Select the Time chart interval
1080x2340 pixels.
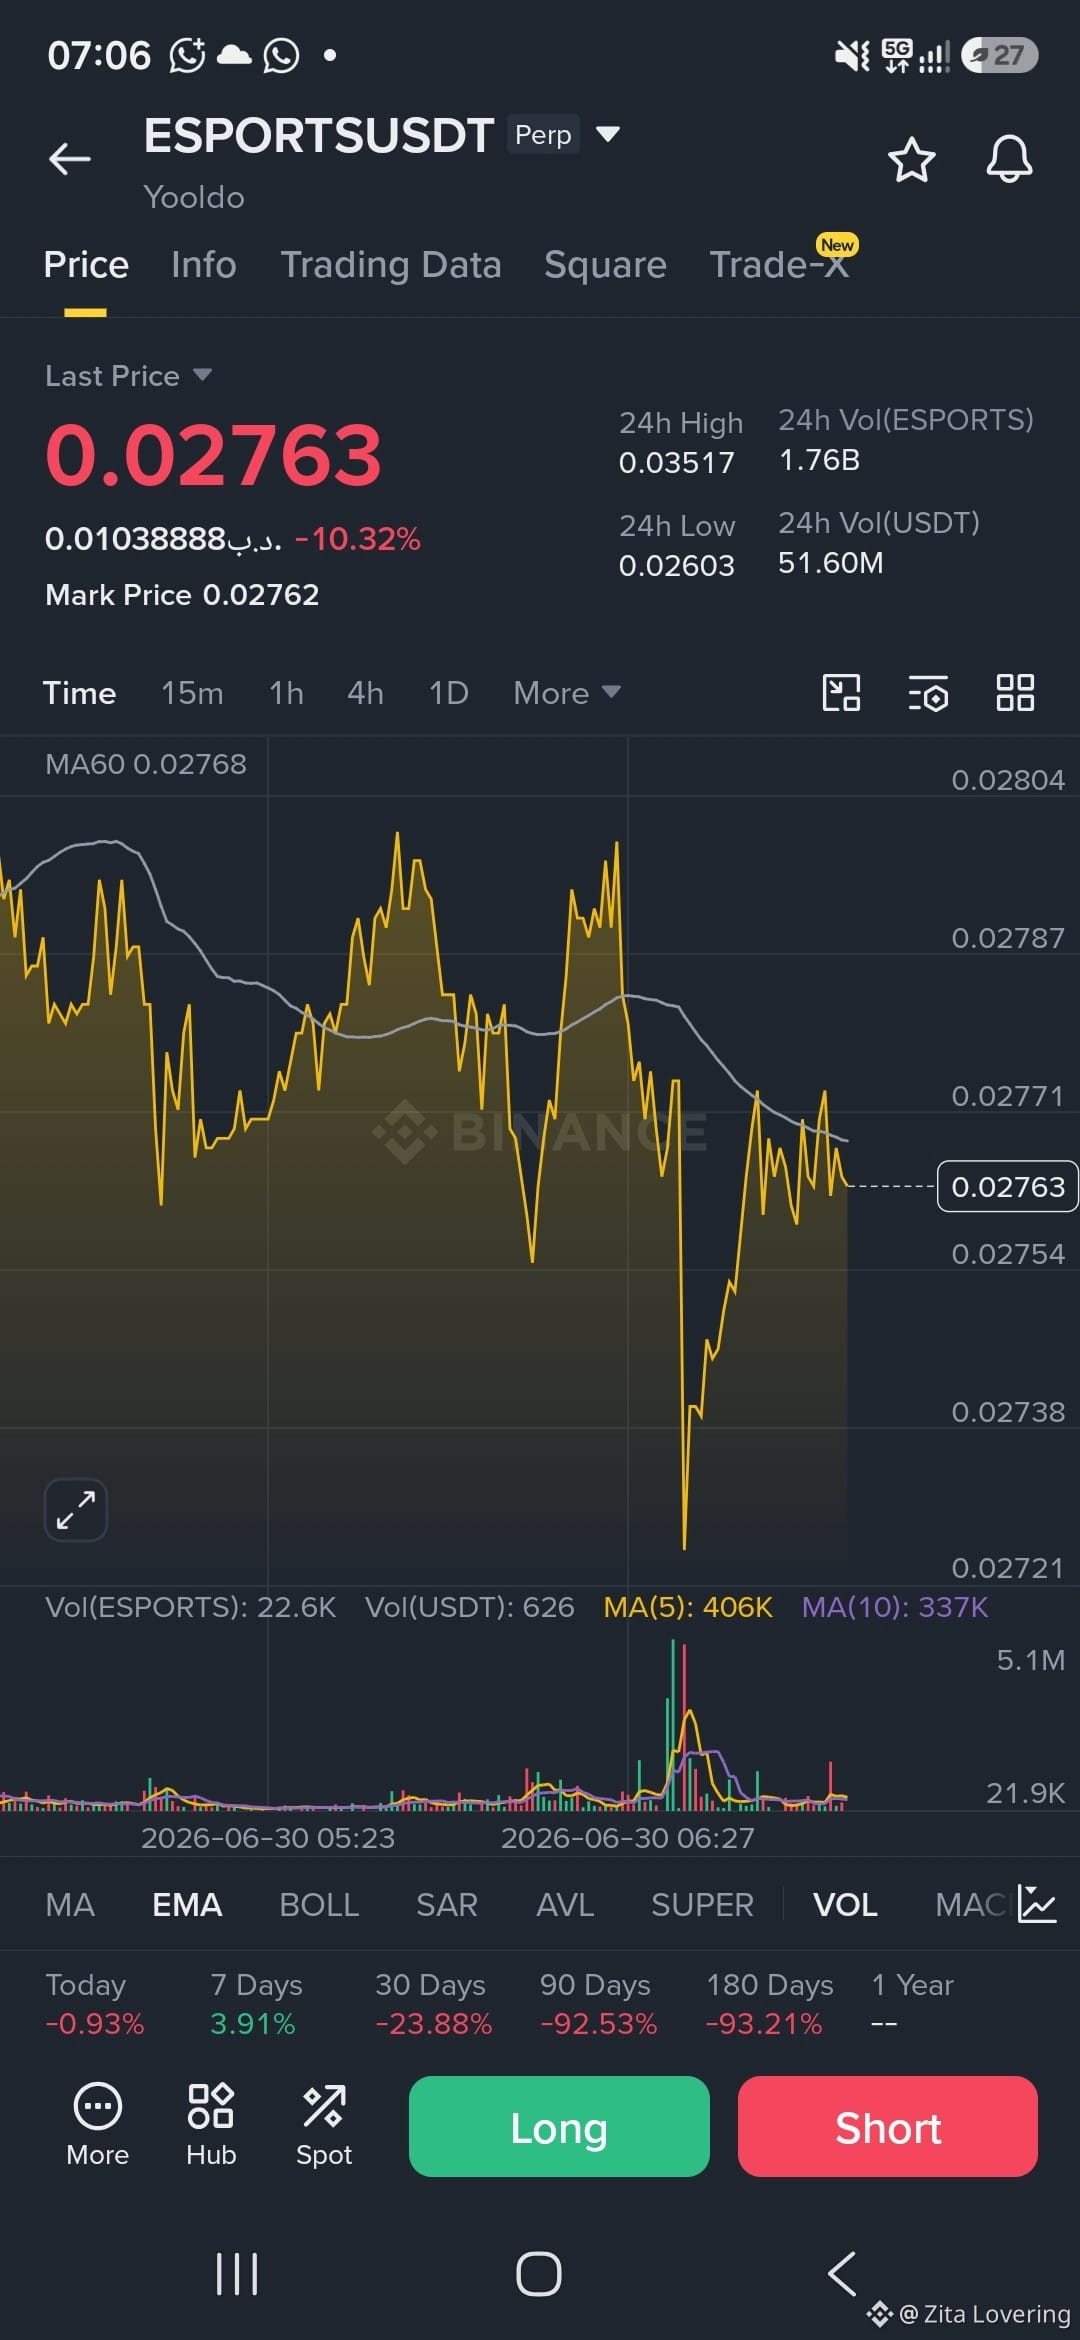coord(79,693)
